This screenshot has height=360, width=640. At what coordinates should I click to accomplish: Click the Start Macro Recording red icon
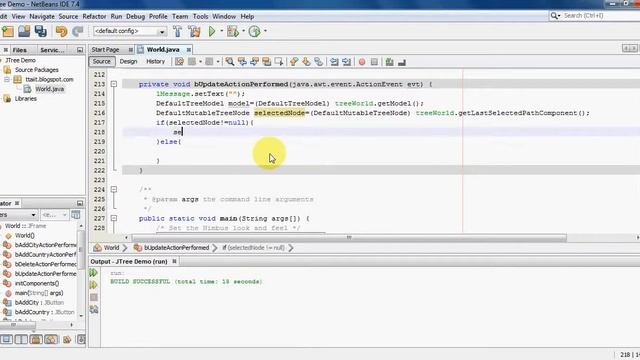click(x=362, y=62)
